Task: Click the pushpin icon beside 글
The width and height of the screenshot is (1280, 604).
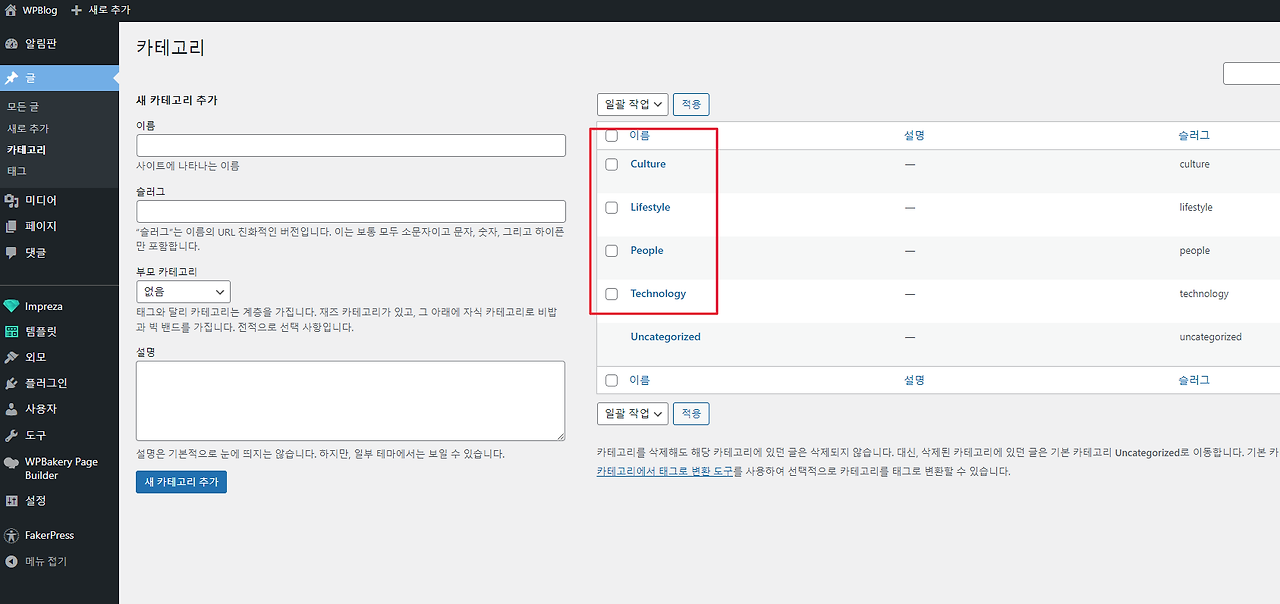Action: coord(11,78)
